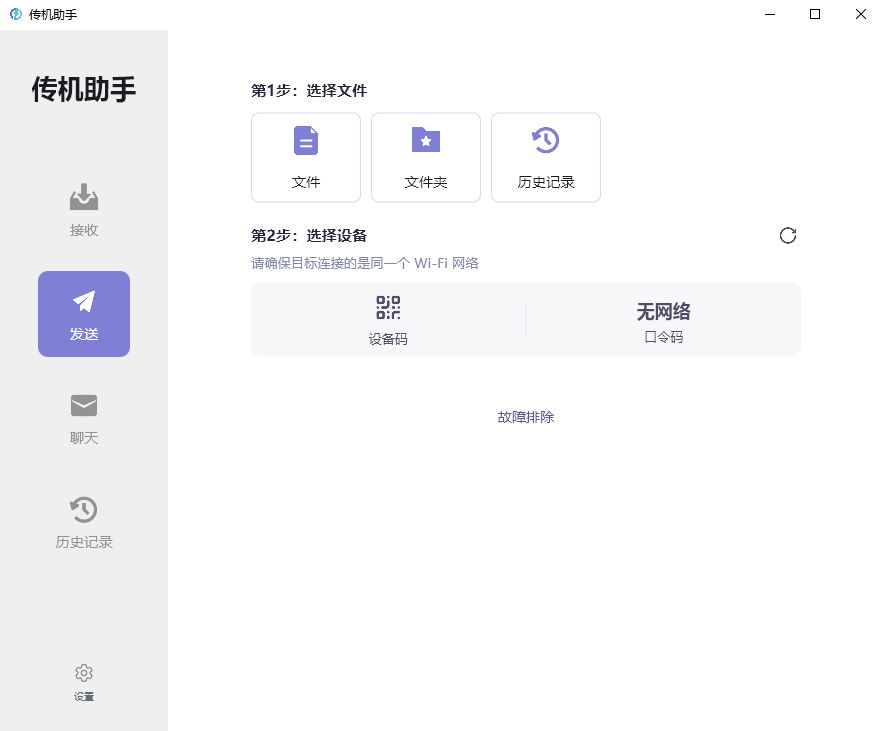884x731 pixels.
Task: Open Chat via the envelope 聊天 icon
Action: pos(84,406)
